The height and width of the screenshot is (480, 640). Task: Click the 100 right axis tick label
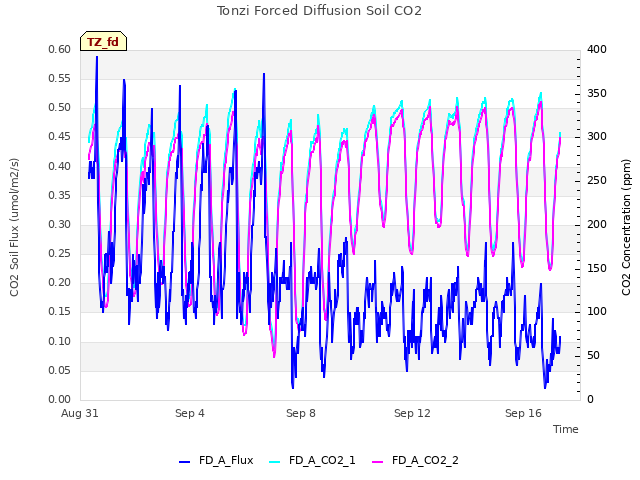click(597, 311)
